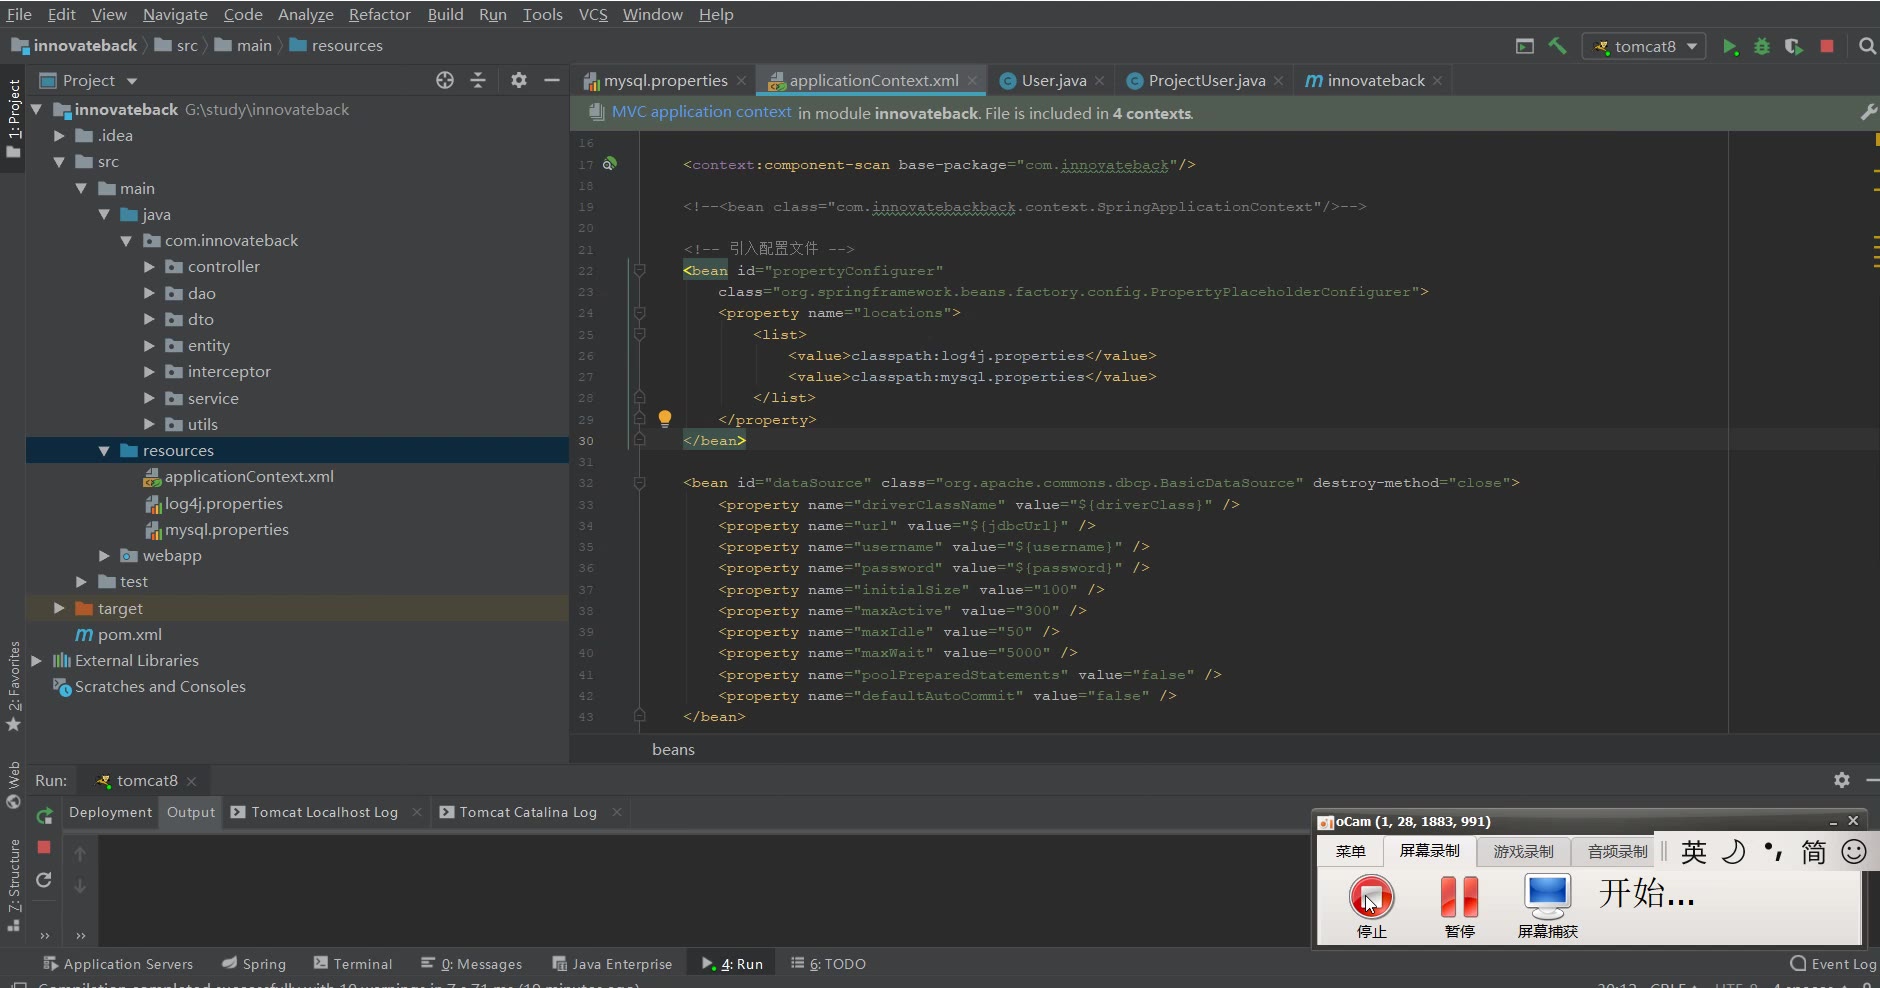The height and width of the screenshot is (988, 1880).
Task: Select log4j.properties in project tree
Action: click(223, 503)
